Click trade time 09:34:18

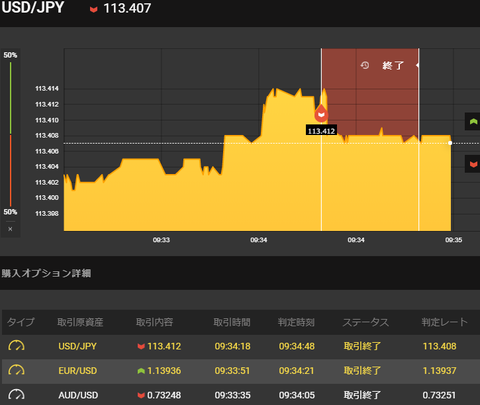pyautogui.click(x=233, y=346)
